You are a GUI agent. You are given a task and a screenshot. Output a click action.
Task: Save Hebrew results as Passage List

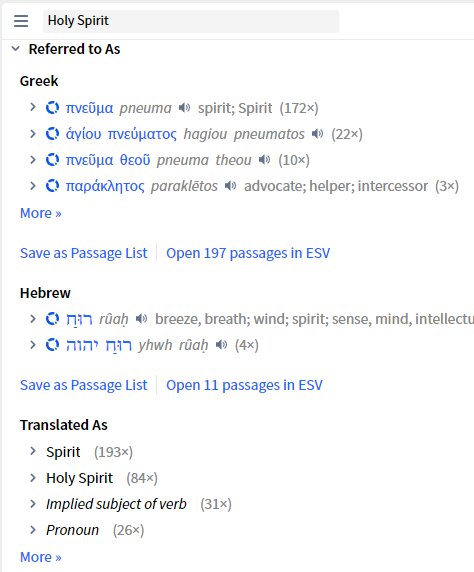84,385
